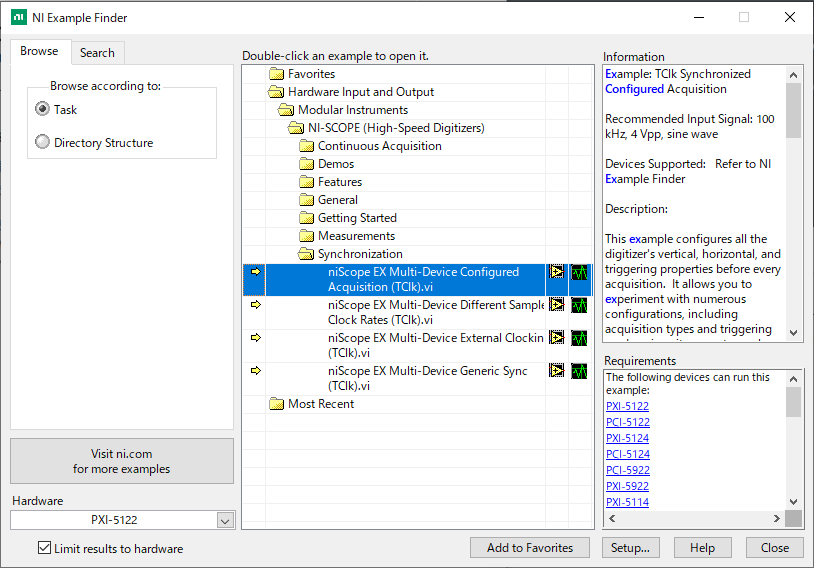The image size is (814, 568).
Task: Click VI run icon for Generic Sync row
Action: (557, 371)
